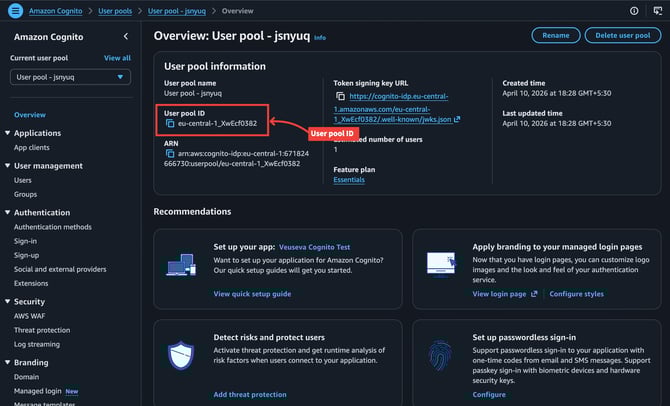Click the info circle icon in top bar
Viewport: 670px width, 406px height.
click(x=634, y=11)
